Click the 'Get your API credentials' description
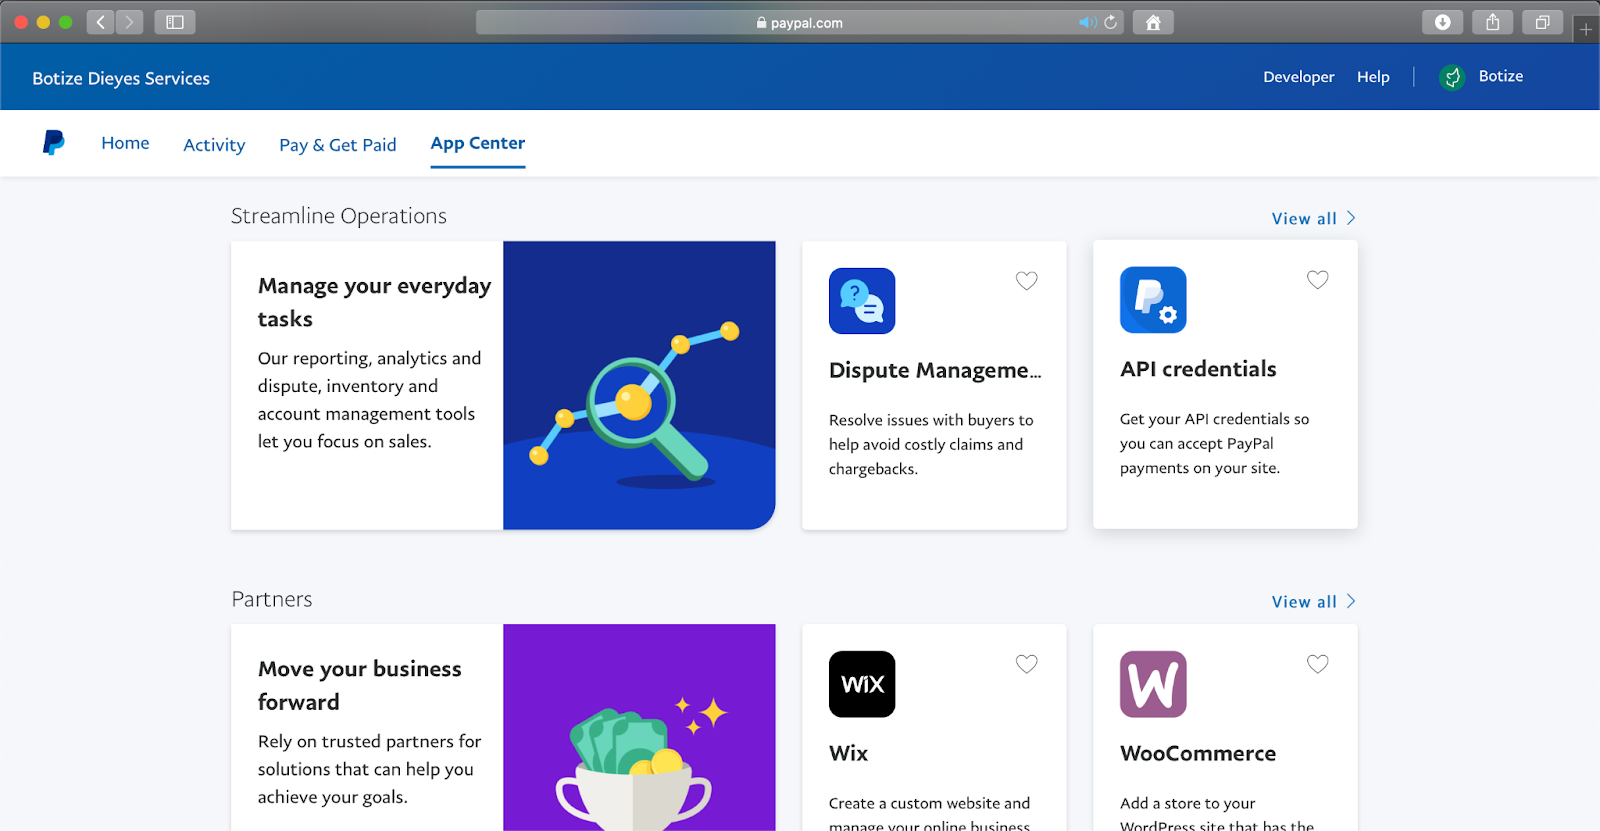Viewport: 1600px width, 831px height. click(1214, 443)
